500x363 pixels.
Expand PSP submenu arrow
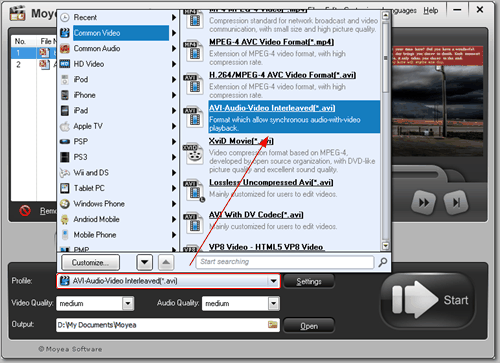click(x=174, y=142)
